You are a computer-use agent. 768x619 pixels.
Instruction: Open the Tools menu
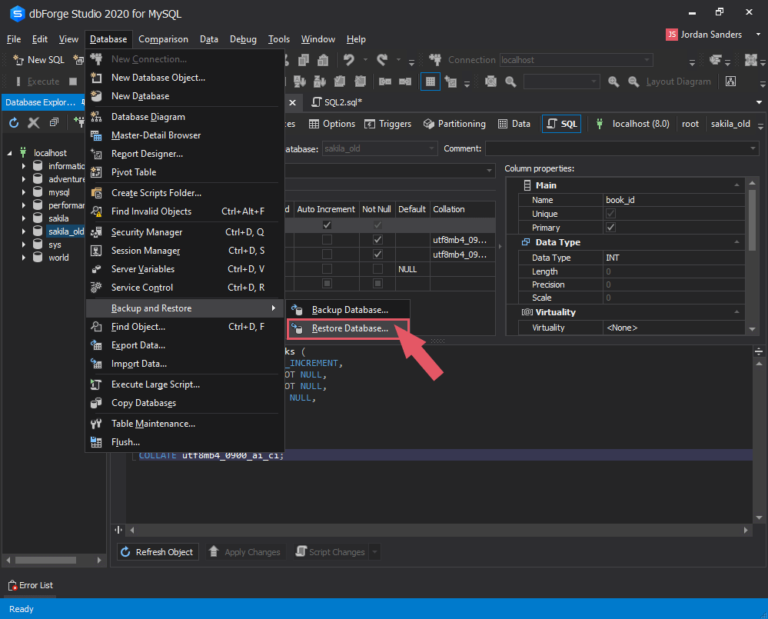(x=279, y=39)
